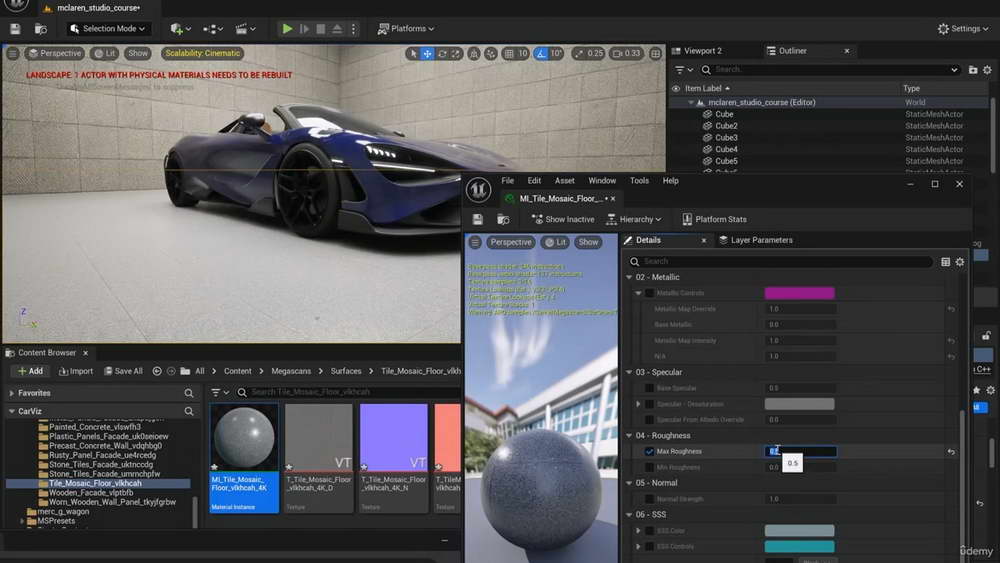
Task: Open the Settings dropdown at top right
Action: coord(963,29)
